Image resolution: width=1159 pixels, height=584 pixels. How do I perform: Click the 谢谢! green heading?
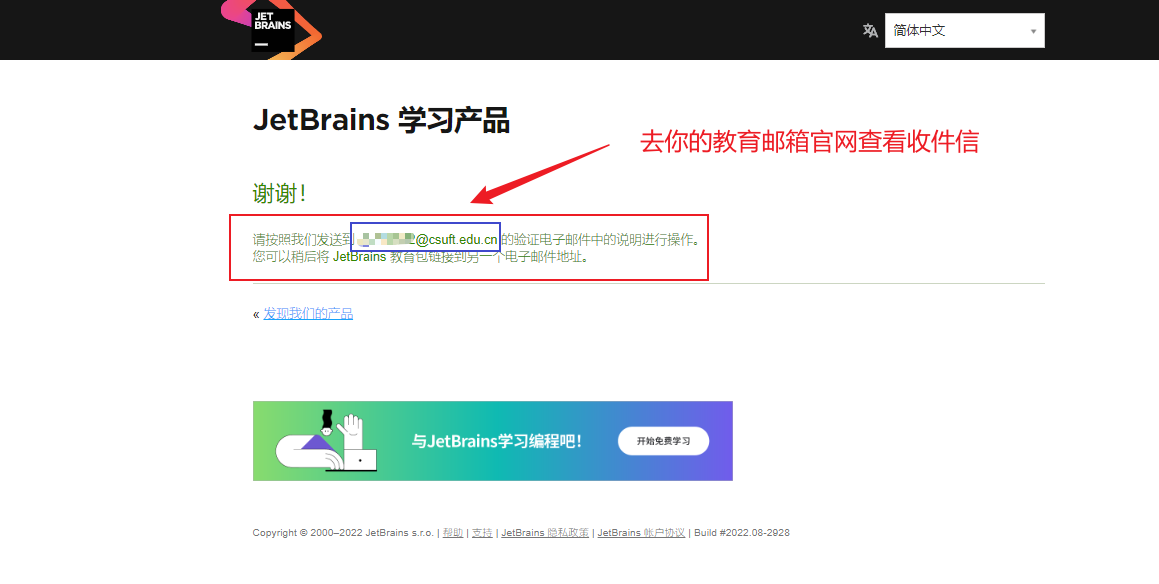click(279, 194)
